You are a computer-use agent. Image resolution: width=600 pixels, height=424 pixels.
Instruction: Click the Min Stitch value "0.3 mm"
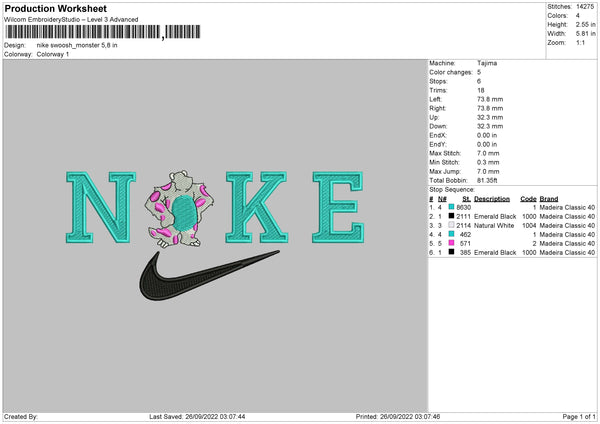click(488, 162)
